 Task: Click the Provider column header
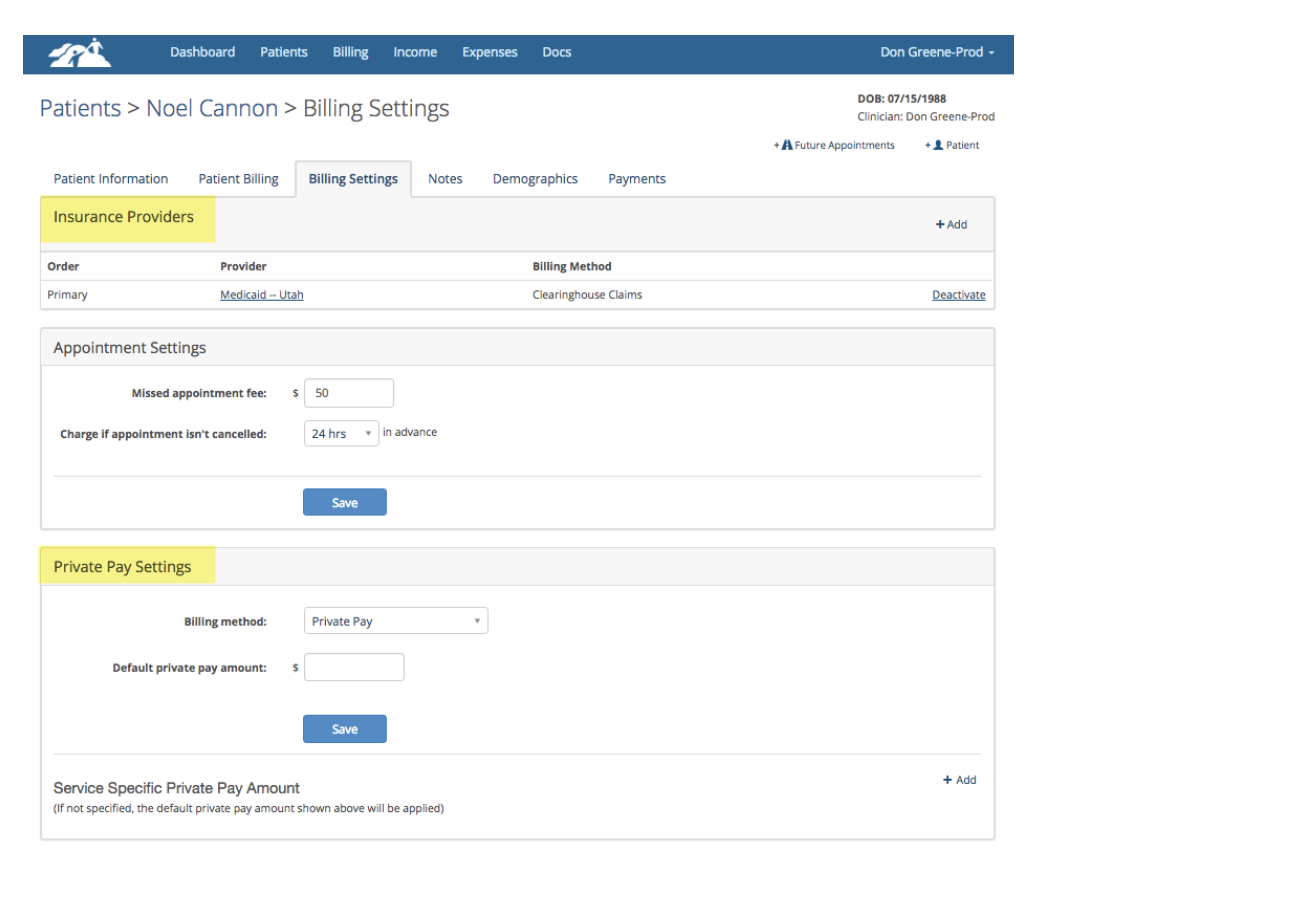tap(243, 267)
